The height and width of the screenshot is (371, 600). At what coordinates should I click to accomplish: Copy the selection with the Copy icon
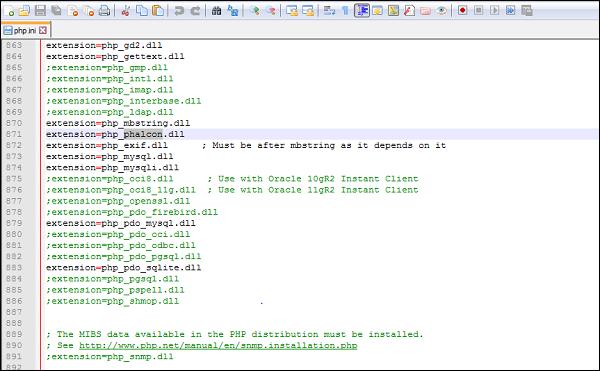(x=142, y=11)
